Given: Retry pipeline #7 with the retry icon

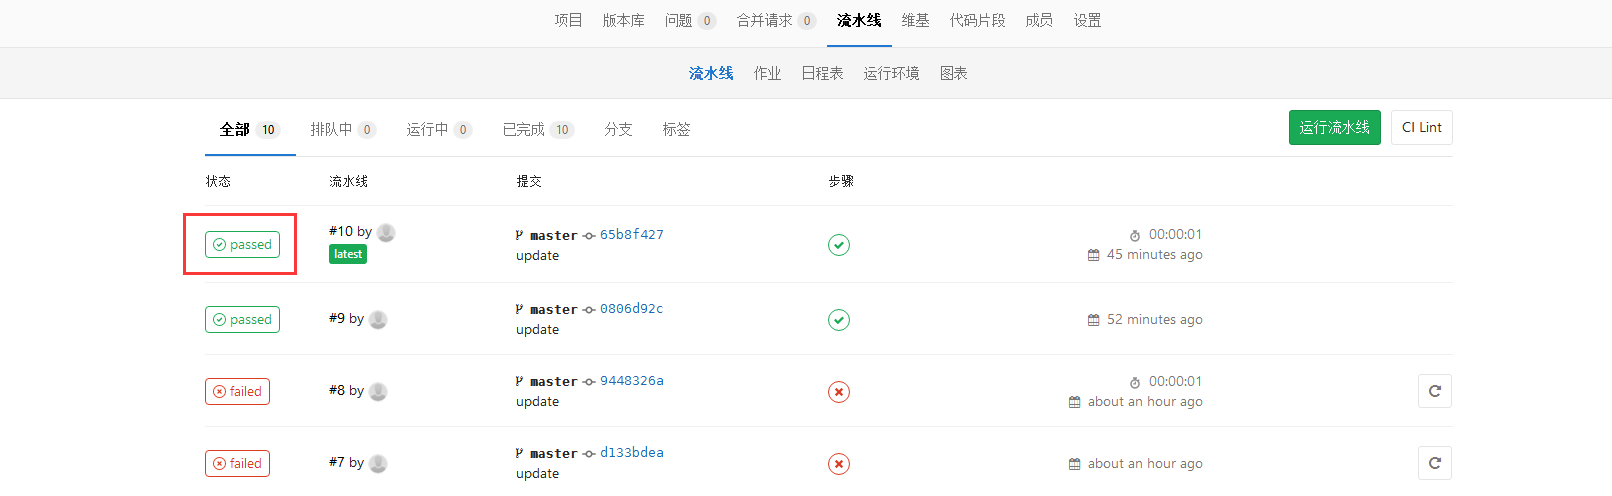Looking at the screenshot, I should 1434,463.
